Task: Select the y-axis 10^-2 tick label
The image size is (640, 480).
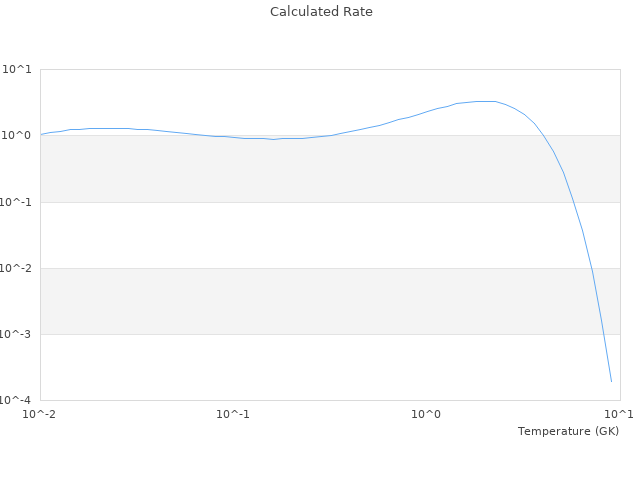Action: pyautogui.click(x=16, y=268)
